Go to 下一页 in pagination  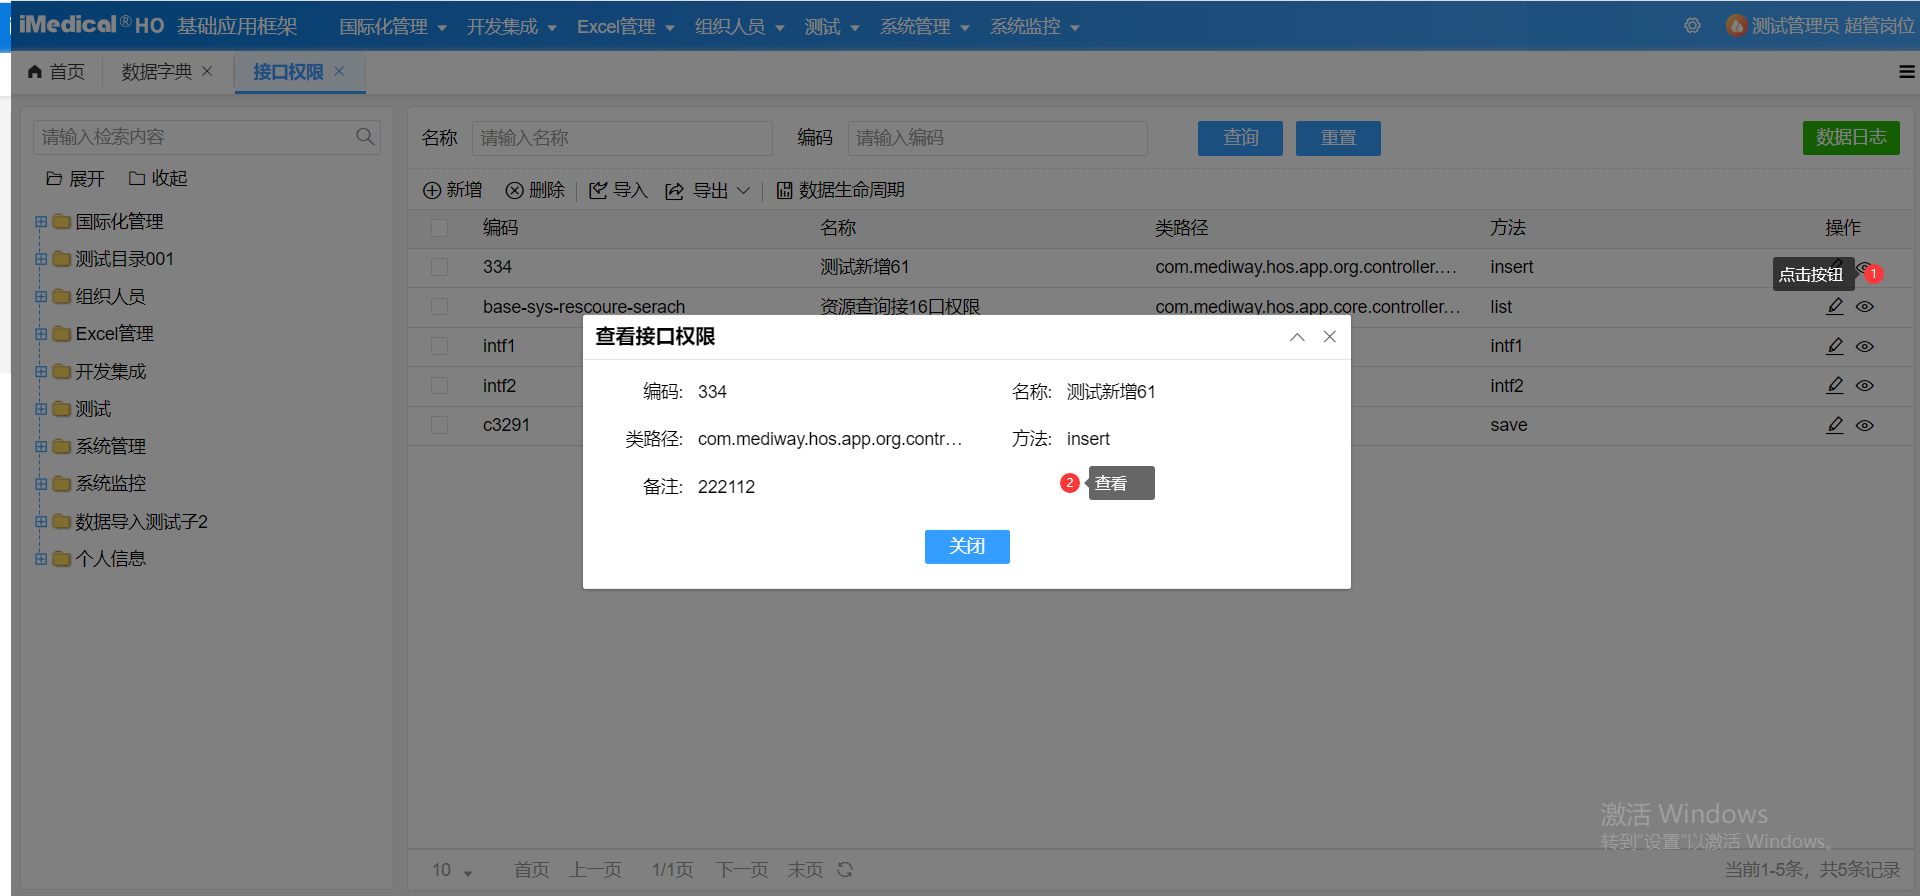pos(742,870)
